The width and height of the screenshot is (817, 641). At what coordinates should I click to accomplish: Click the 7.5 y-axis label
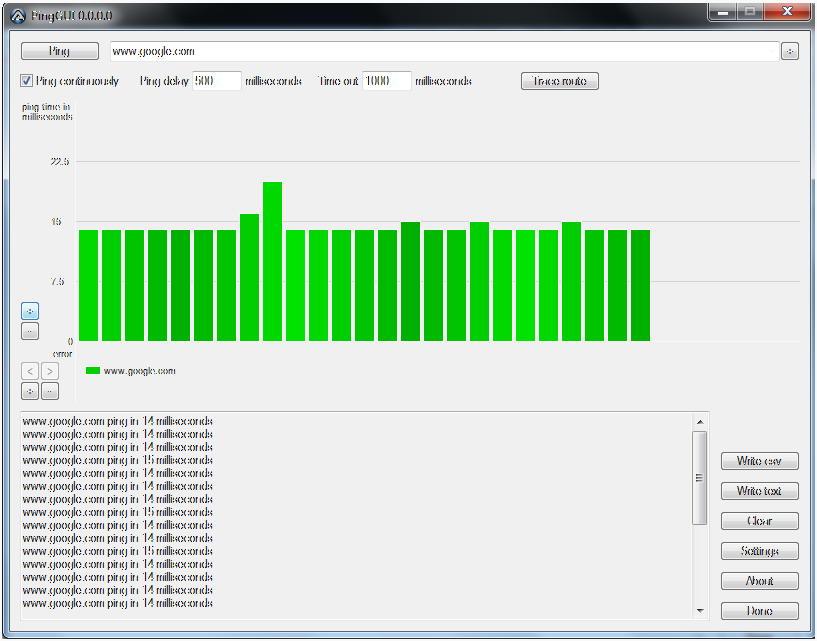57,281
